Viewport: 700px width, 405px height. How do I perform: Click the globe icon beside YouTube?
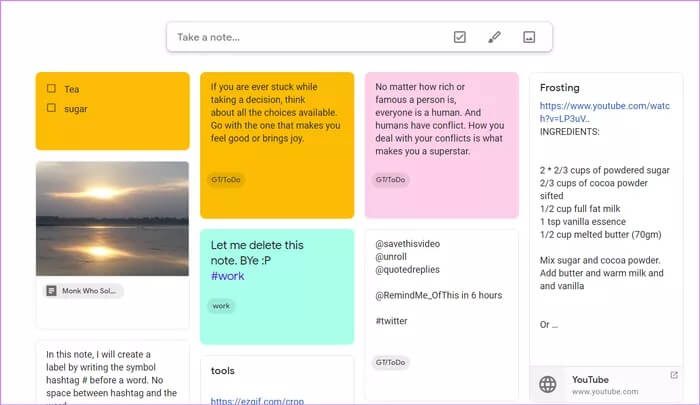coord(548,385)
